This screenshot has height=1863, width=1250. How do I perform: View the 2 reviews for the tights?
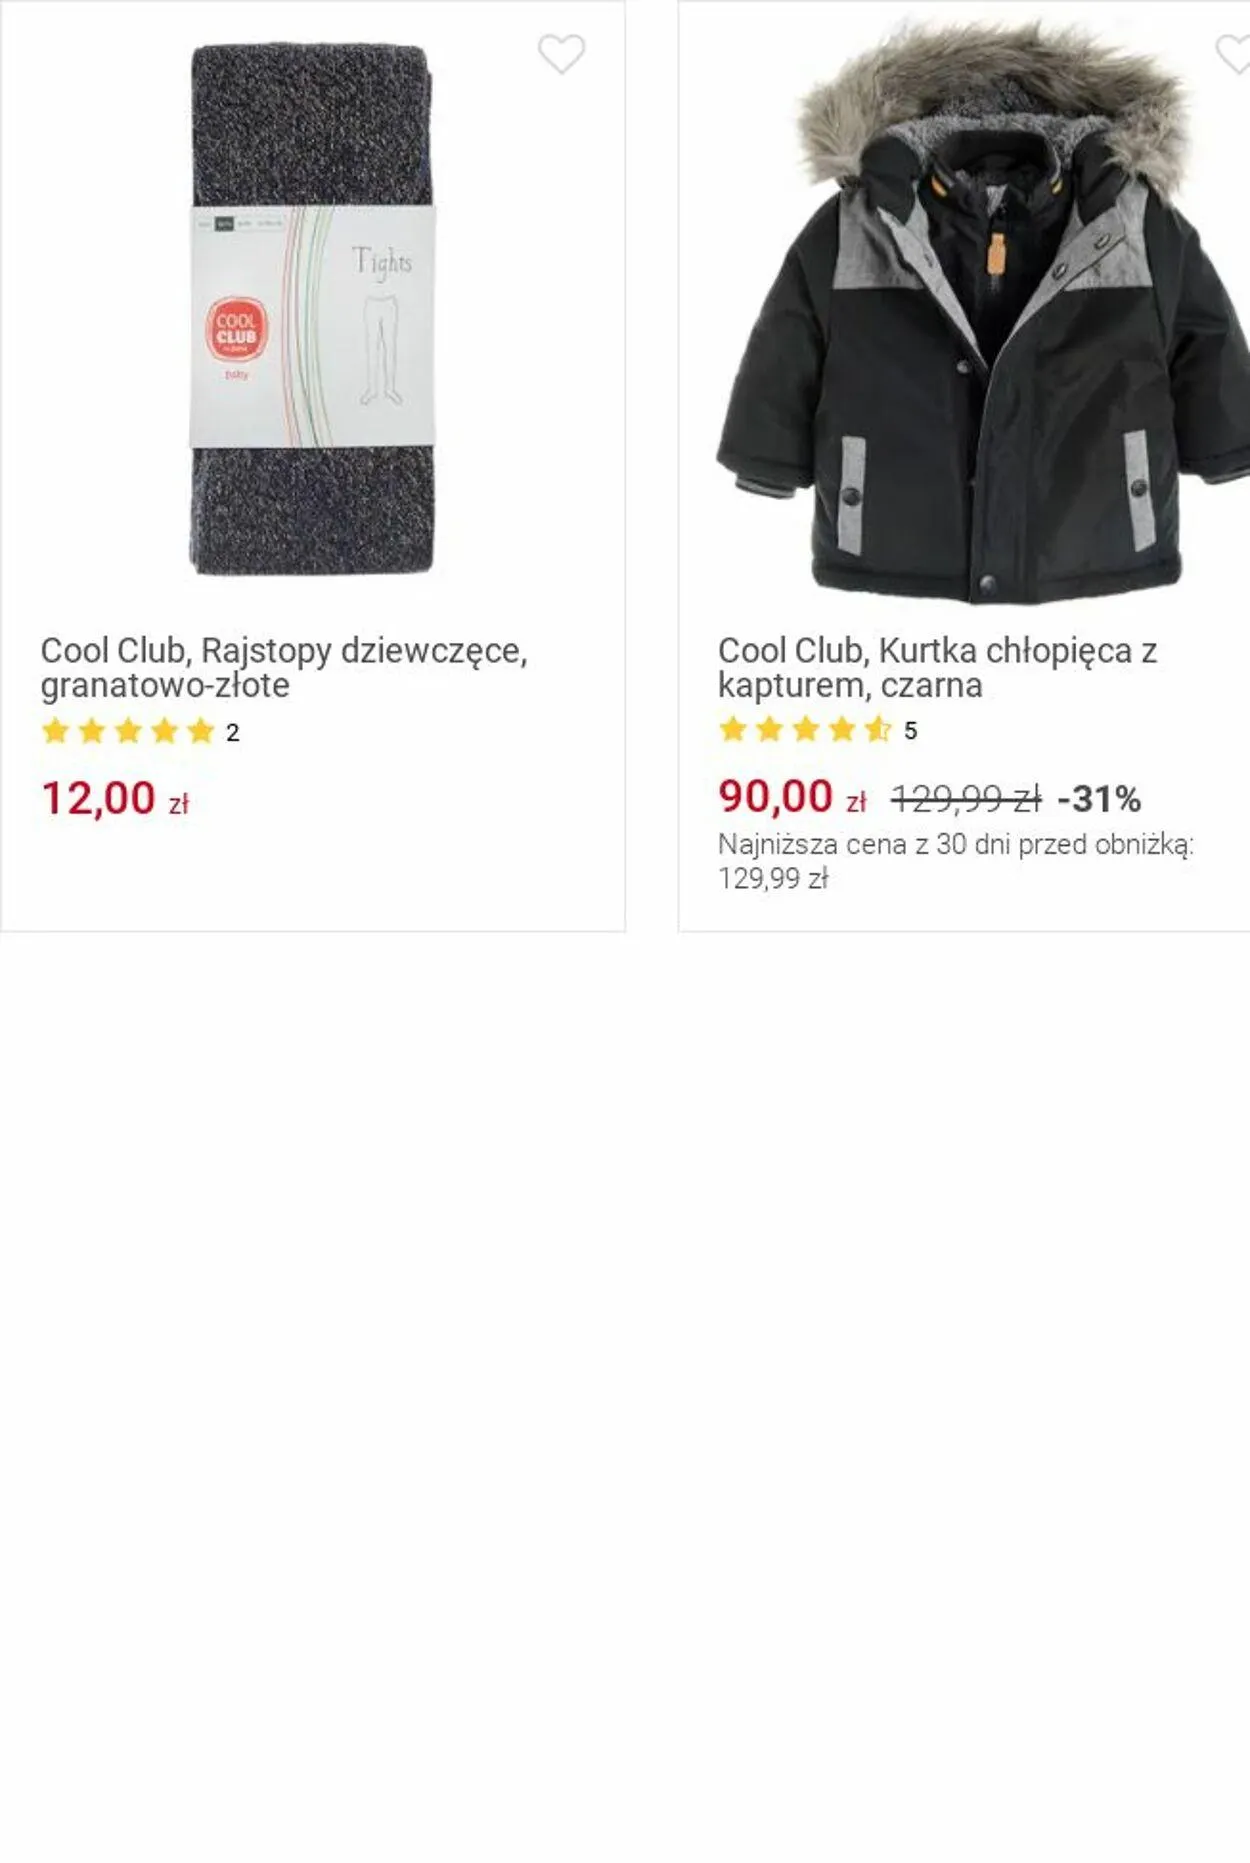pos(233,733)
